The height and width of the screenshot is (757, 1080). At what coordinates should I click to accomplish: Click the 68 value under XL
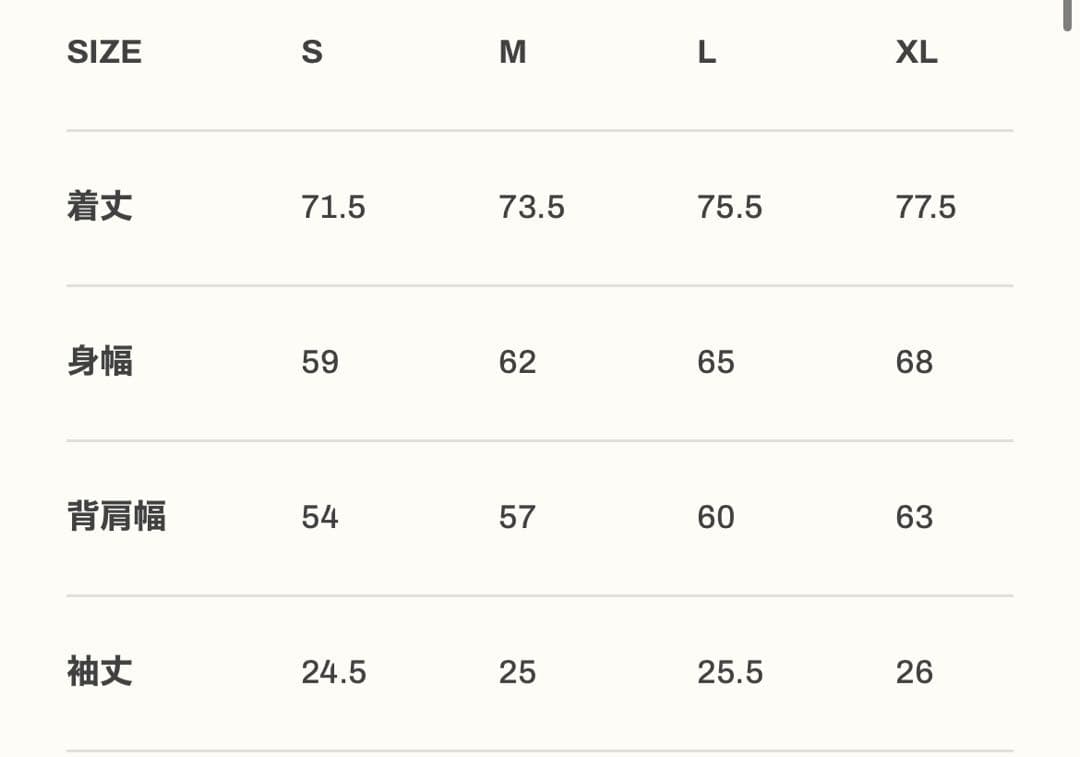click(914, 362)
